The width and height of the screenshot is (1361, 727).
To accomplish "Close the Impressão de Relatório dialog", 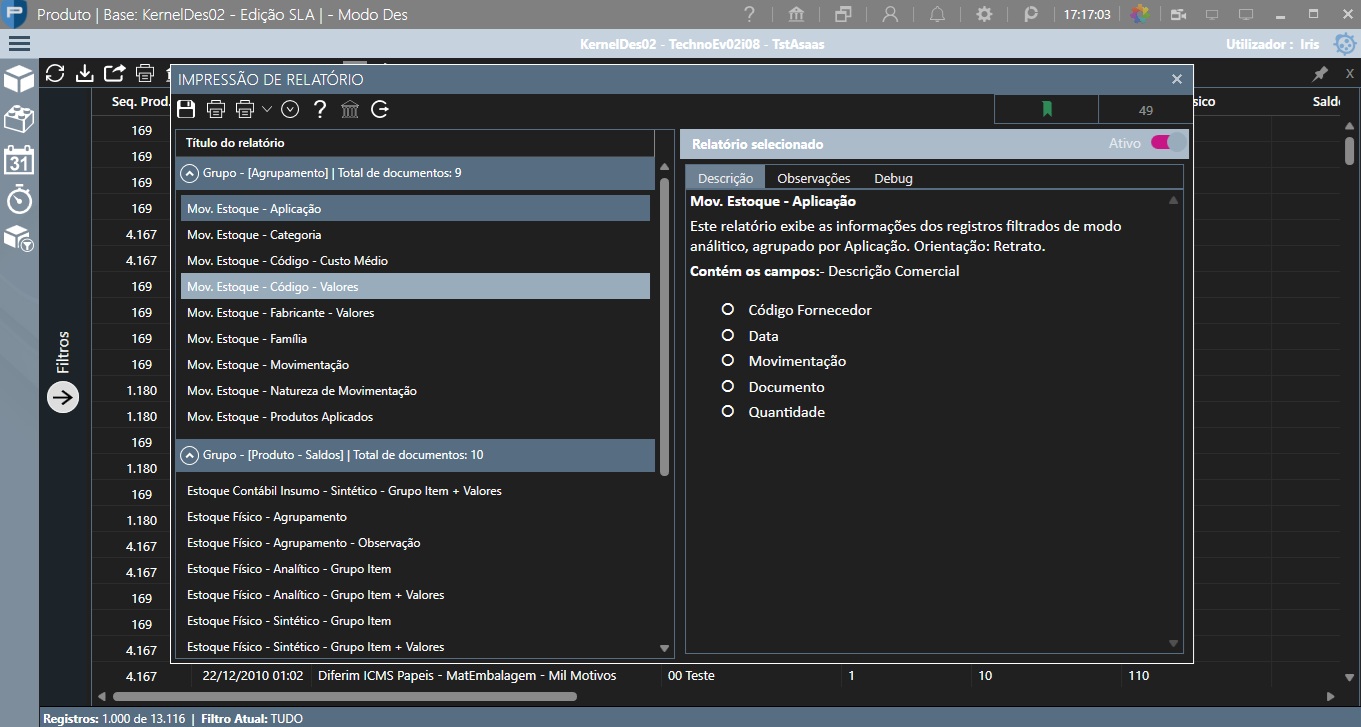I will point(1177,79).
